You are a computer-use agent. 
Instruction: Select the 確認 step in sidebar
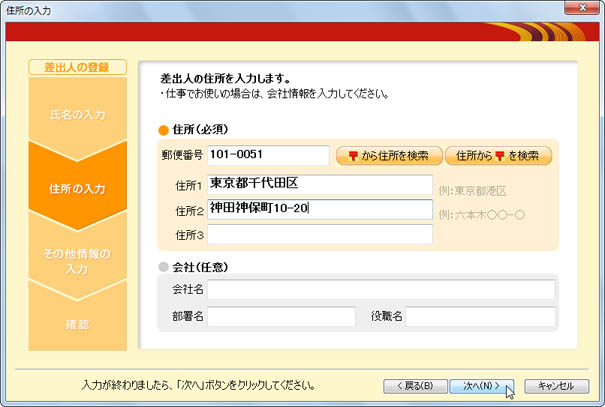(77, 324)
